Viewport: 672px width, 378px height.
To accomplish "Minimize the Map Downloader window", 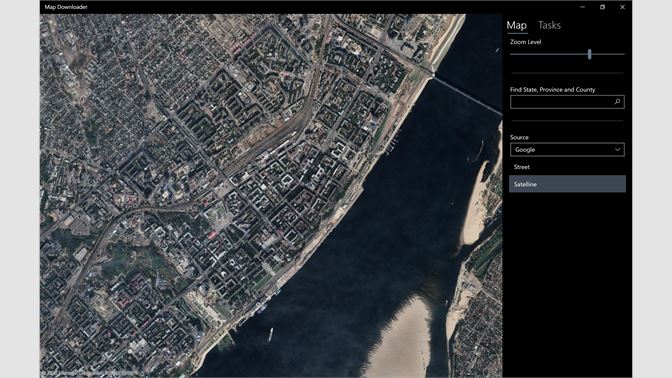I will (x=582, y=7).
